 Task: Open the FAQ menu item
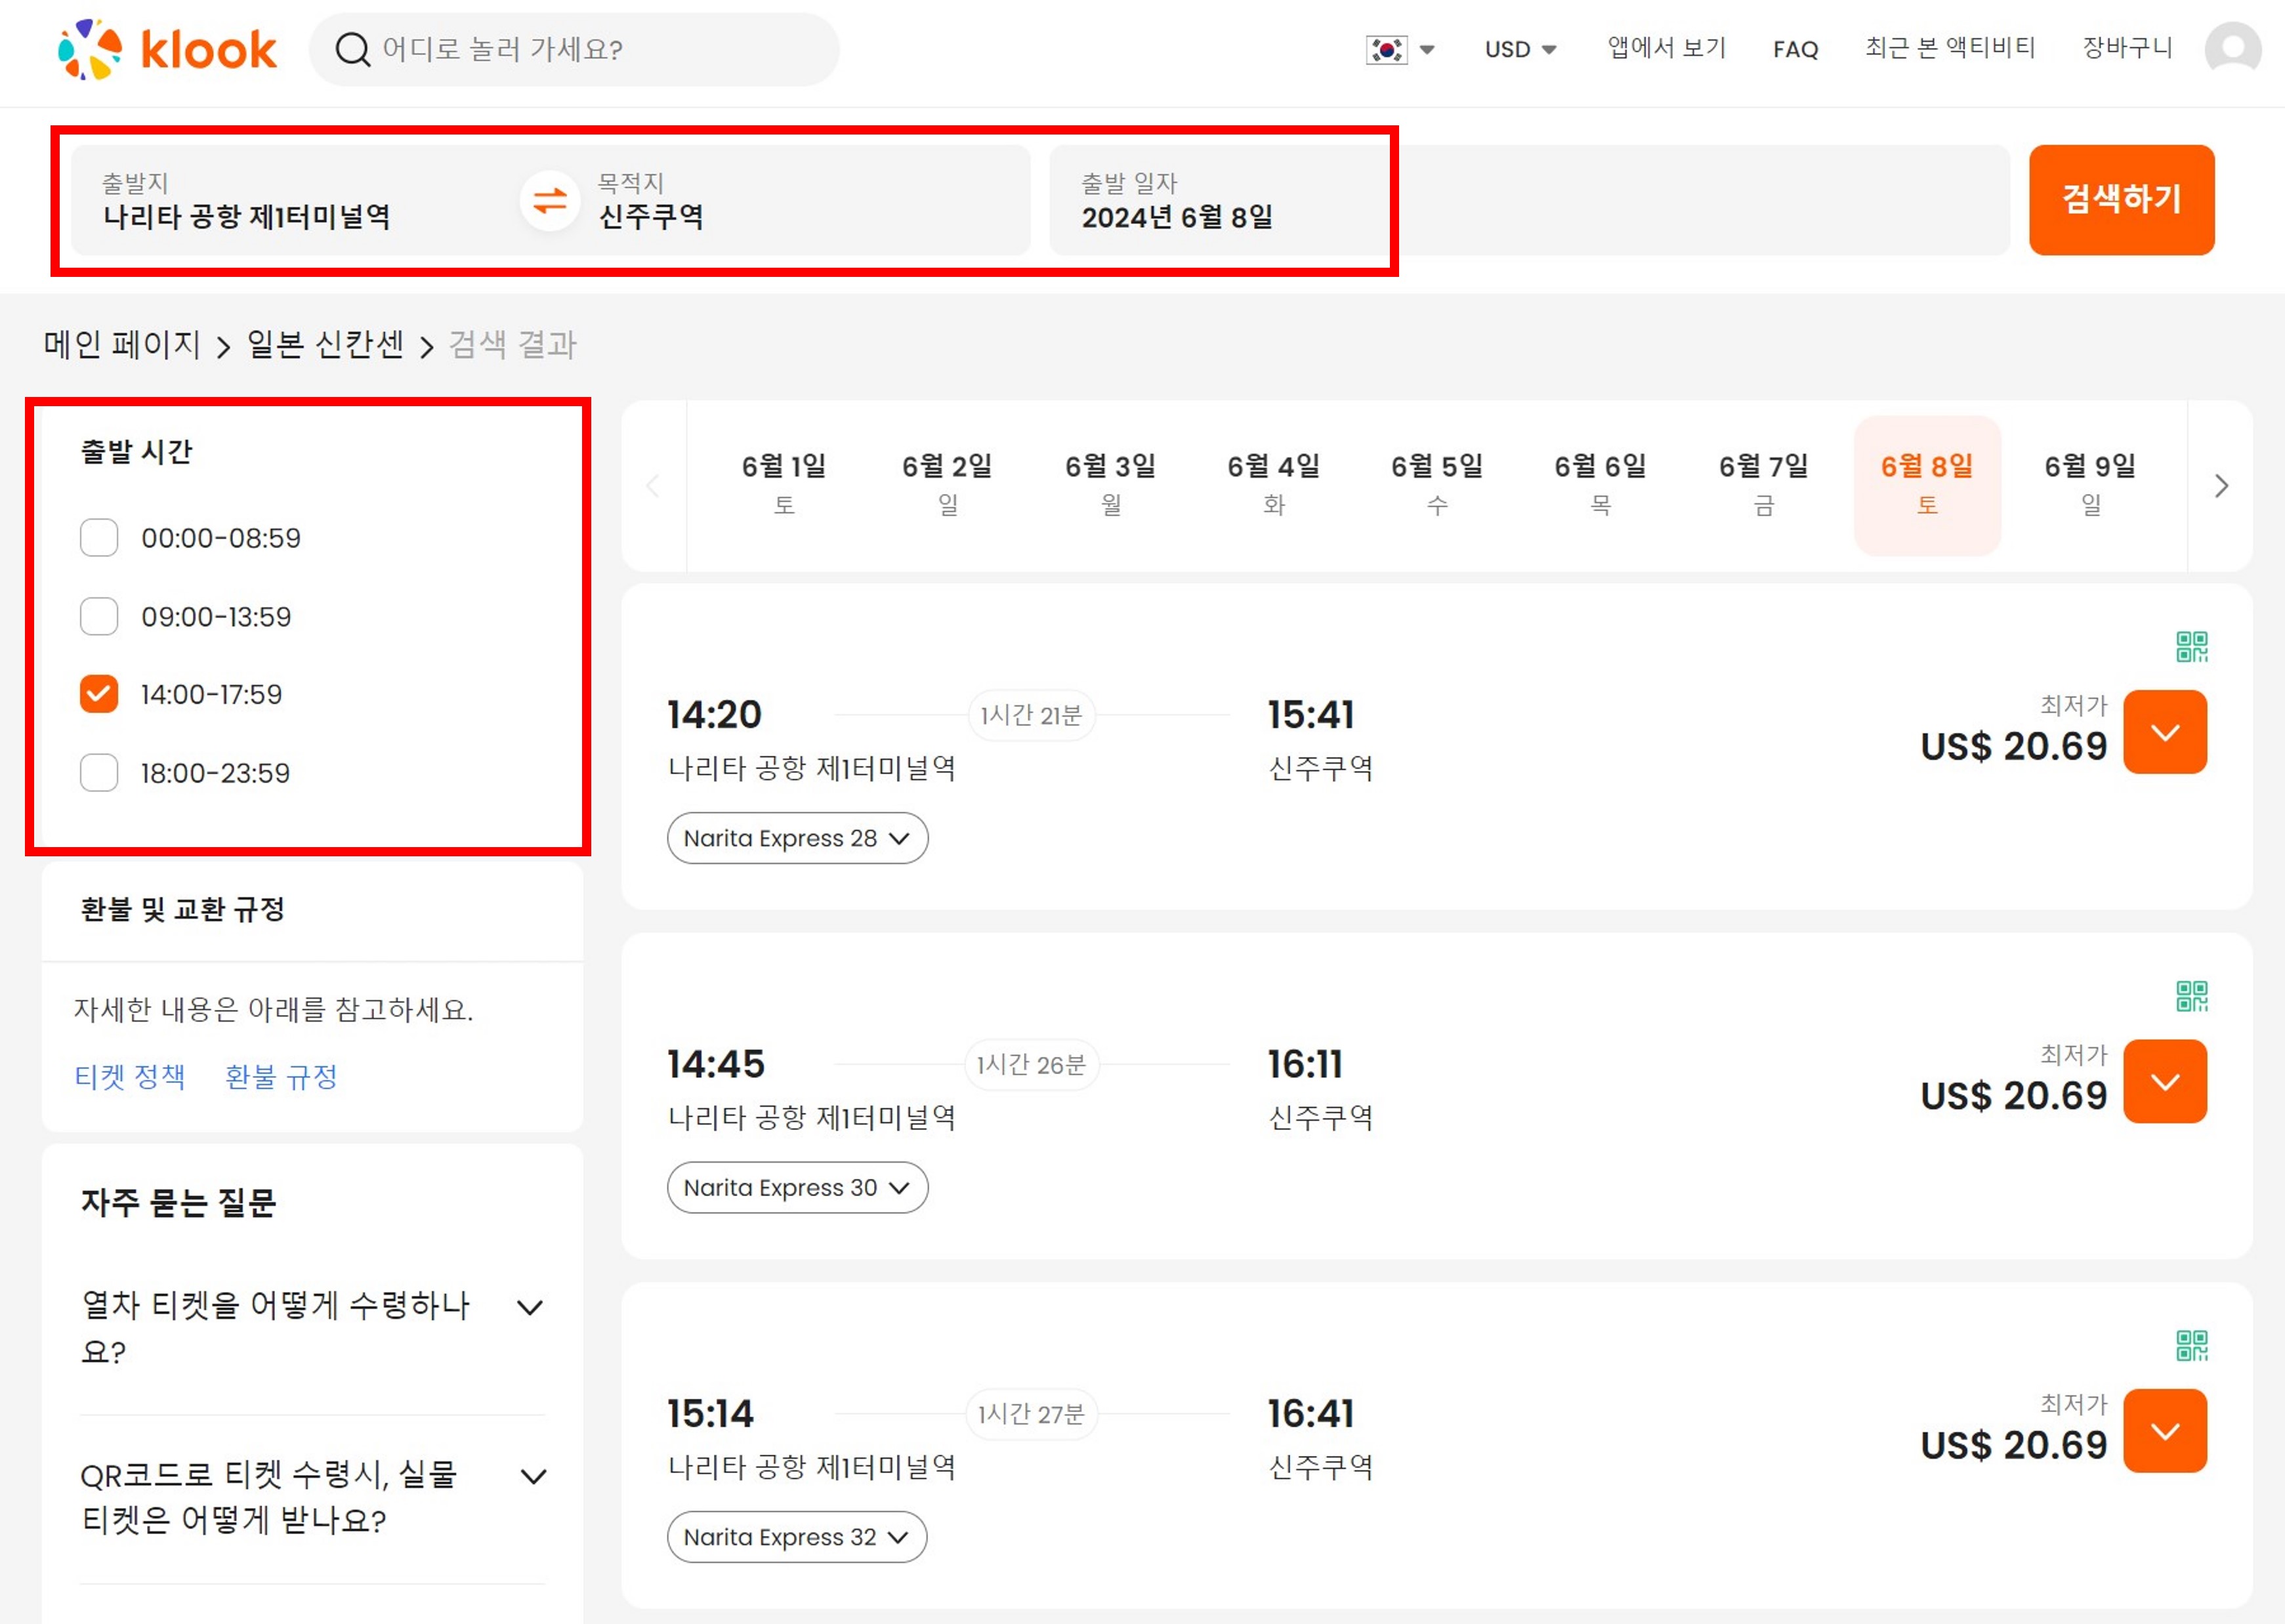point(1795,49)
